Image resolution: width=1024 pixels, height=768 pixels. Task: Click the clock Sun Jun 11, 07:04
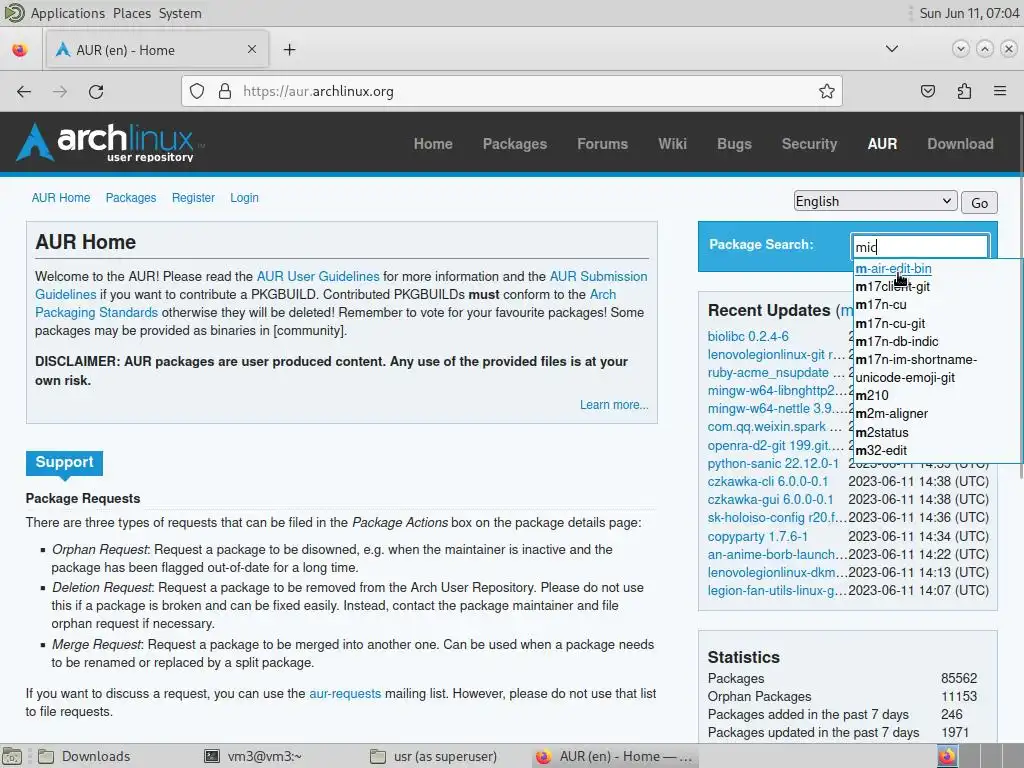[x=968, y=13]
